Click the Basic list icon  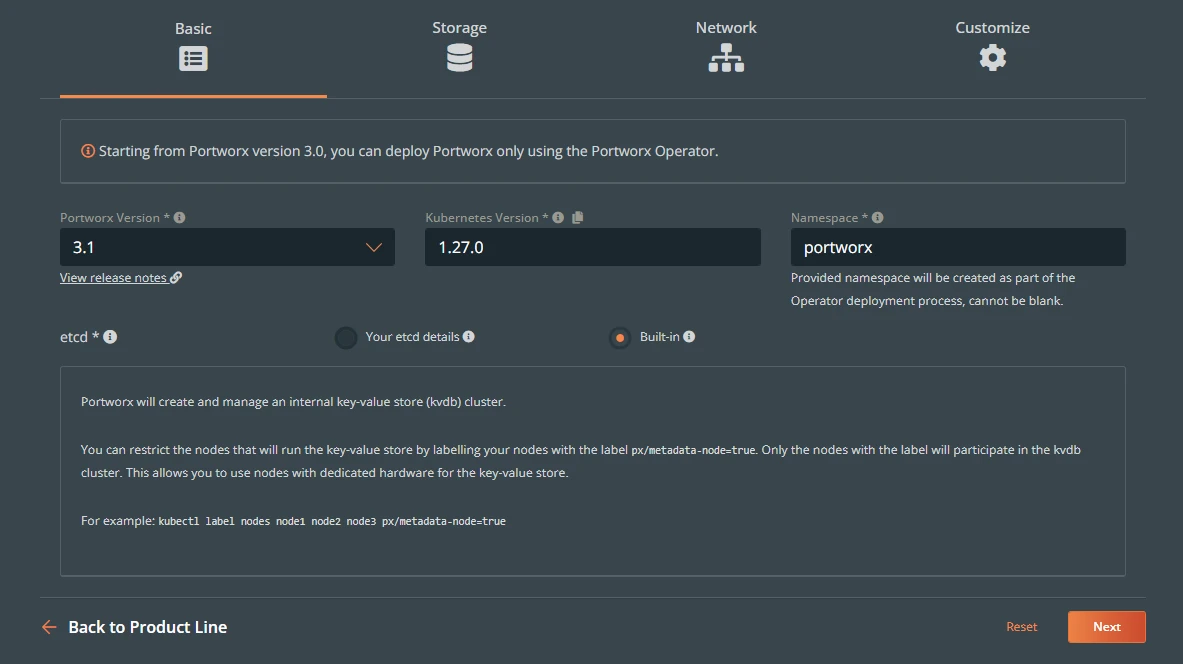point(193,58)
